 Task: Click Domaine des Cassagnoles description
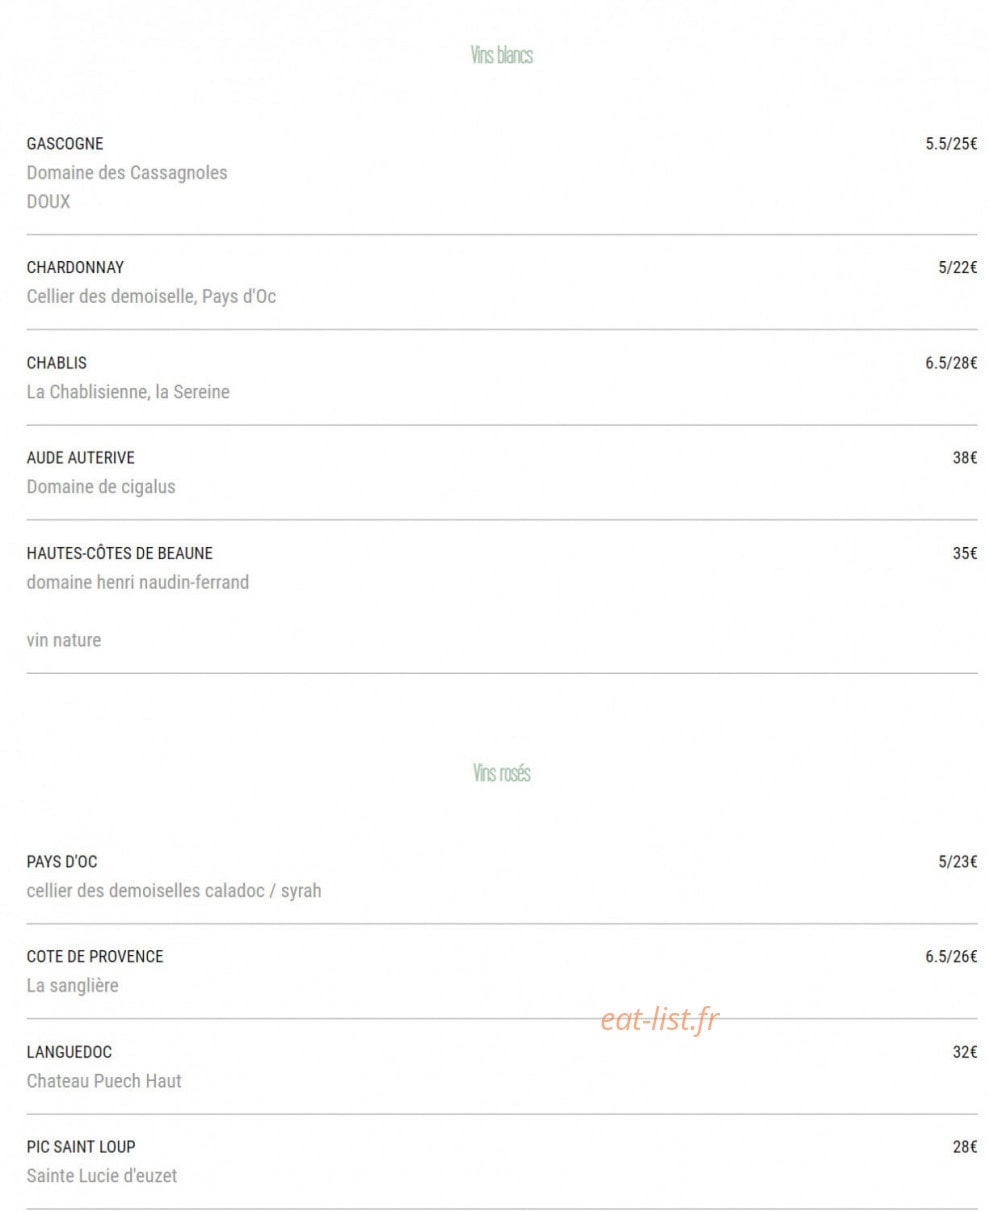(127, 173)
